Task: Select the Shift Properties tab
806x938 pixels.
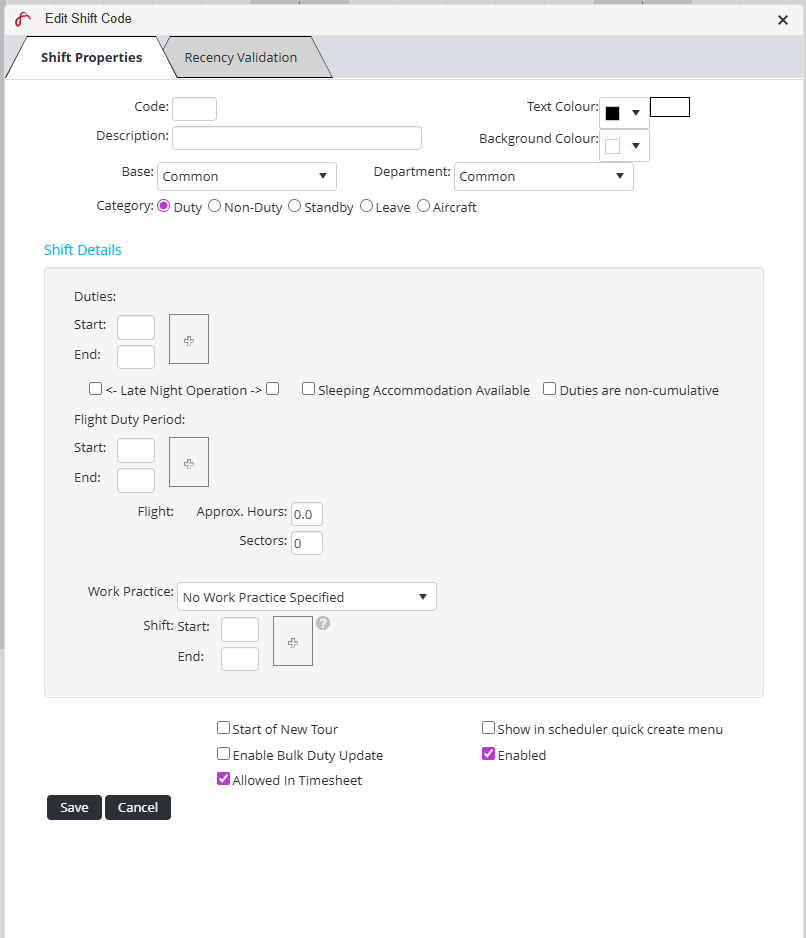Action: [x=91, y=58]
